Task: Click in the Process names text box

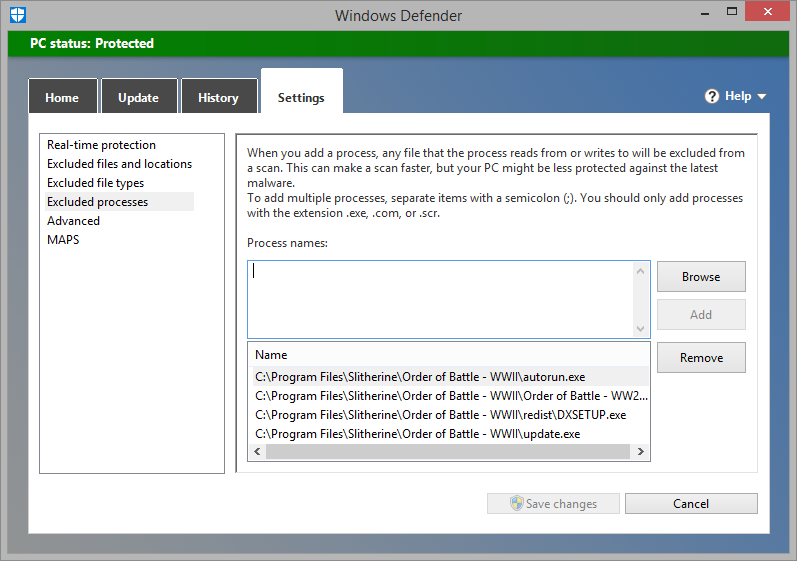Action: click(440, 299)
